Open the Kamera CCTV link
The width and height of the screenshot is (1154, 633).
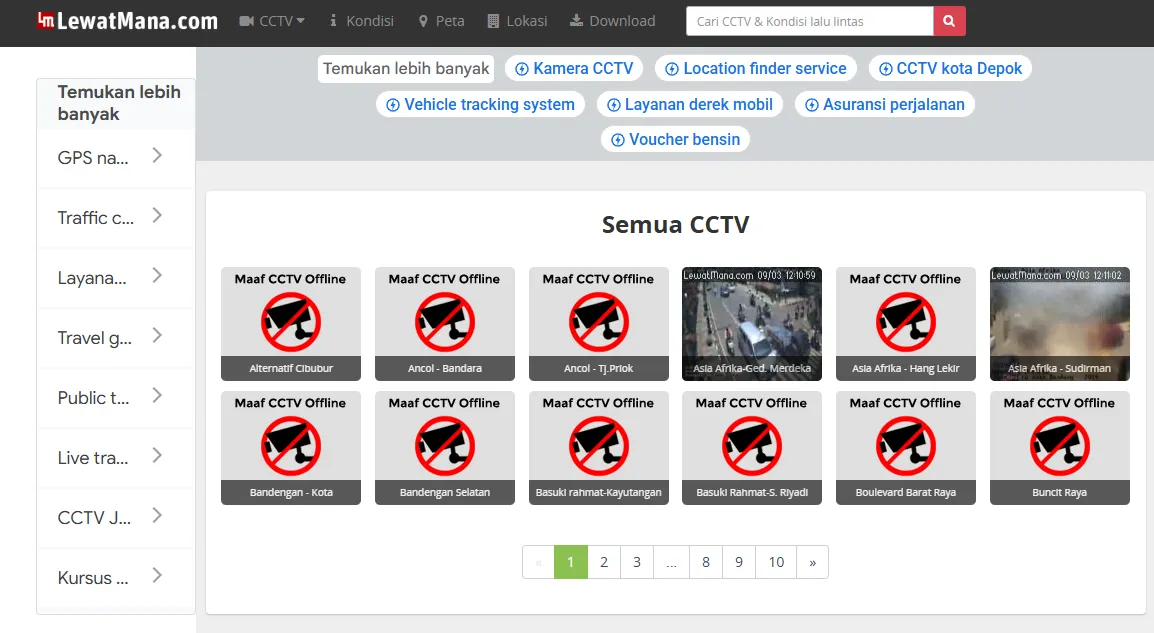[574, 68]
